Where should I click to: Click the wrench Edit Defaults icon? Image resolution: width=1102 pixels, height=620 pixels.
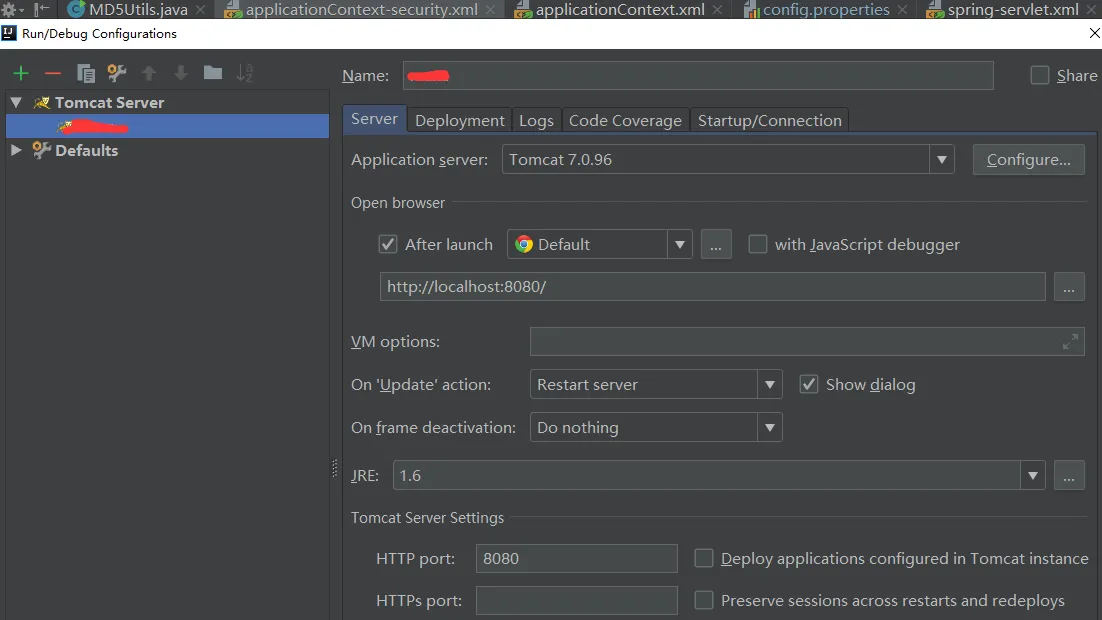click(117, 73)
